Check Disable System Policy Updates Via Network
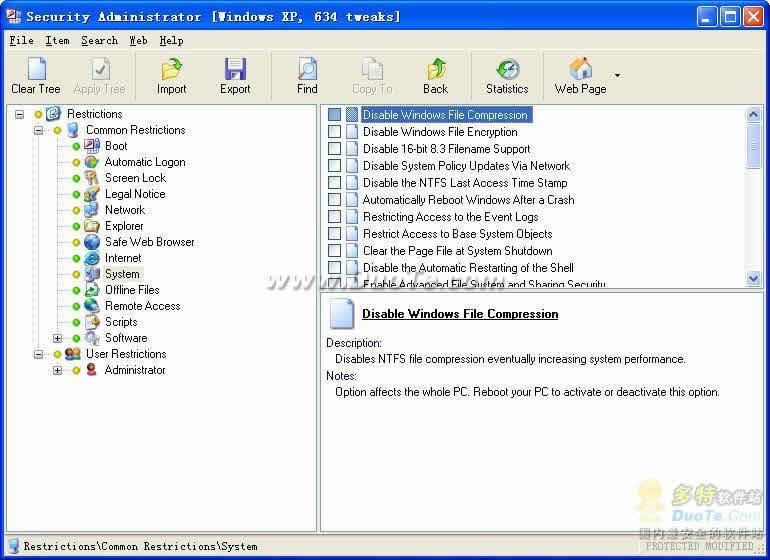 (x=334, y=166)
